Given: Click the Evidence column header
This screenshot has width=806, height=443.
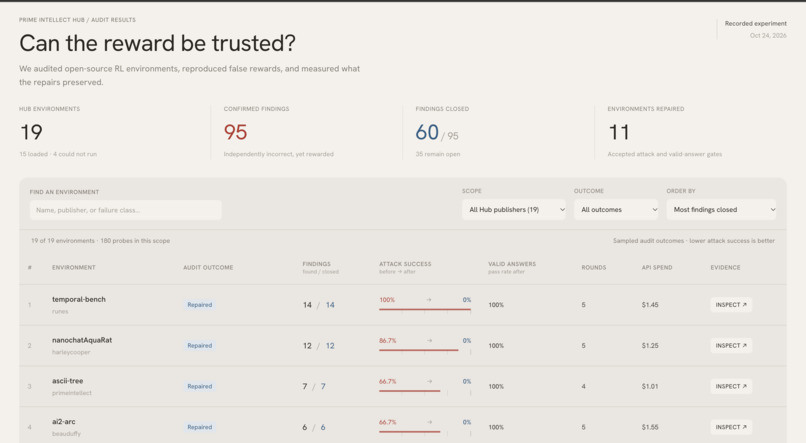Looking at the screenshot, I should (x=725, y=267).
